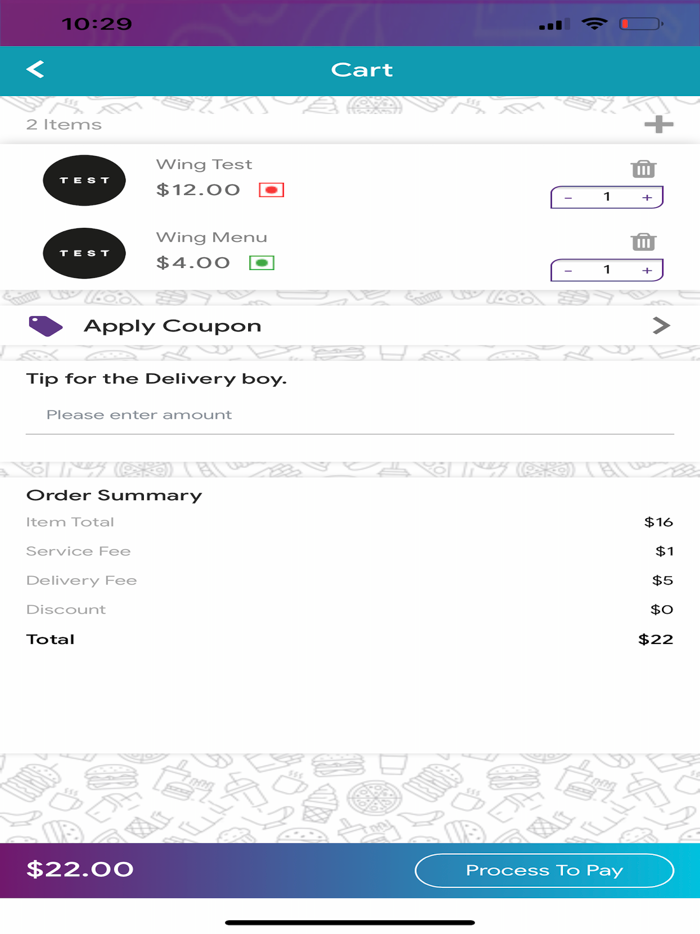Screen dimensions: 700x934
Task: Remove Wing Menu using its trash icon
Action: 644,241
